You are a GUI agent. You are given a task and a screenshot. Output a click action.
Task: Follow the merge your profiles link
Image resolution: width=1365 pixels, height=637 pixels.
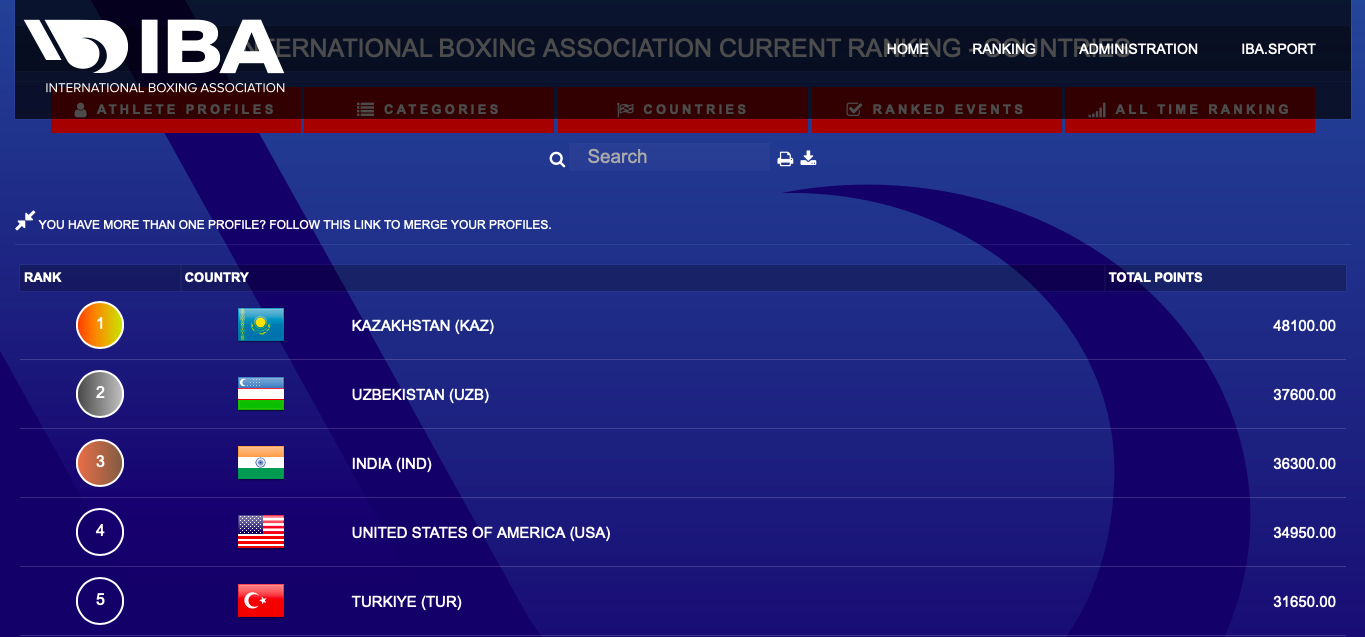click(295, 225)
